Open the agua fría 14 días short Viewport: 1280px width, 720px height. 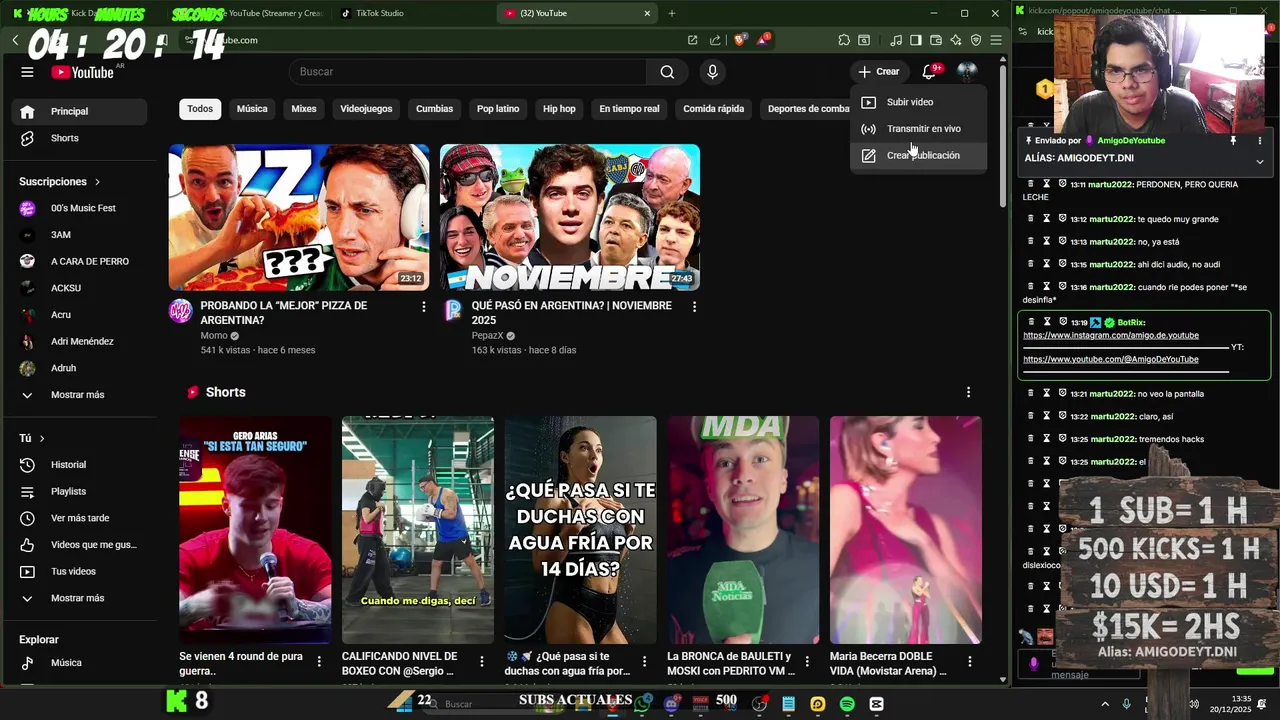point(580,530)
